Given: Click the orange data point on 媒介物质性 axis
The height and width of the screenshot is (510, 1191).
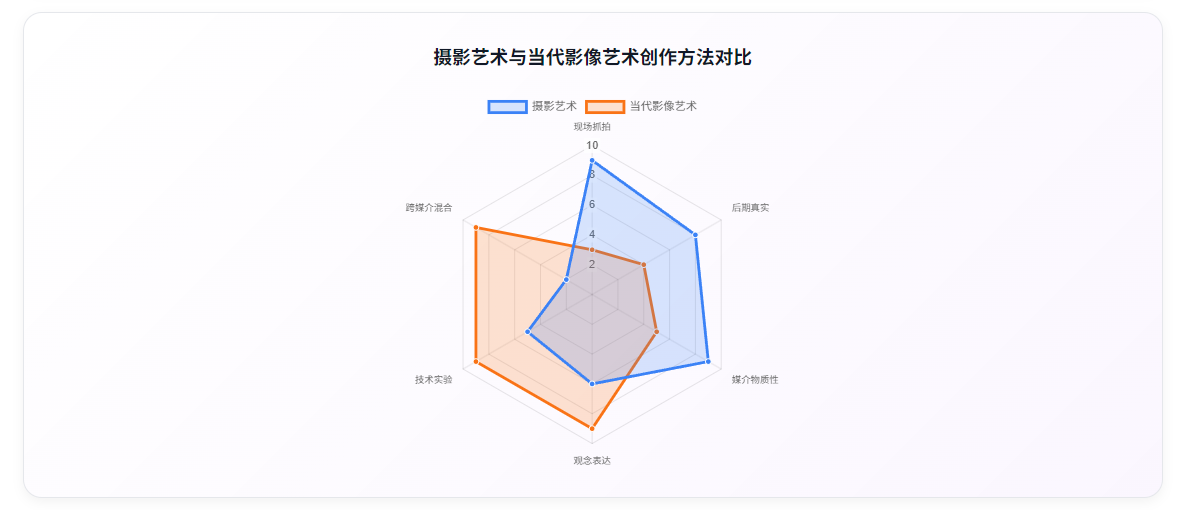Looking at the screenshot, I should (x=656, y=332).
